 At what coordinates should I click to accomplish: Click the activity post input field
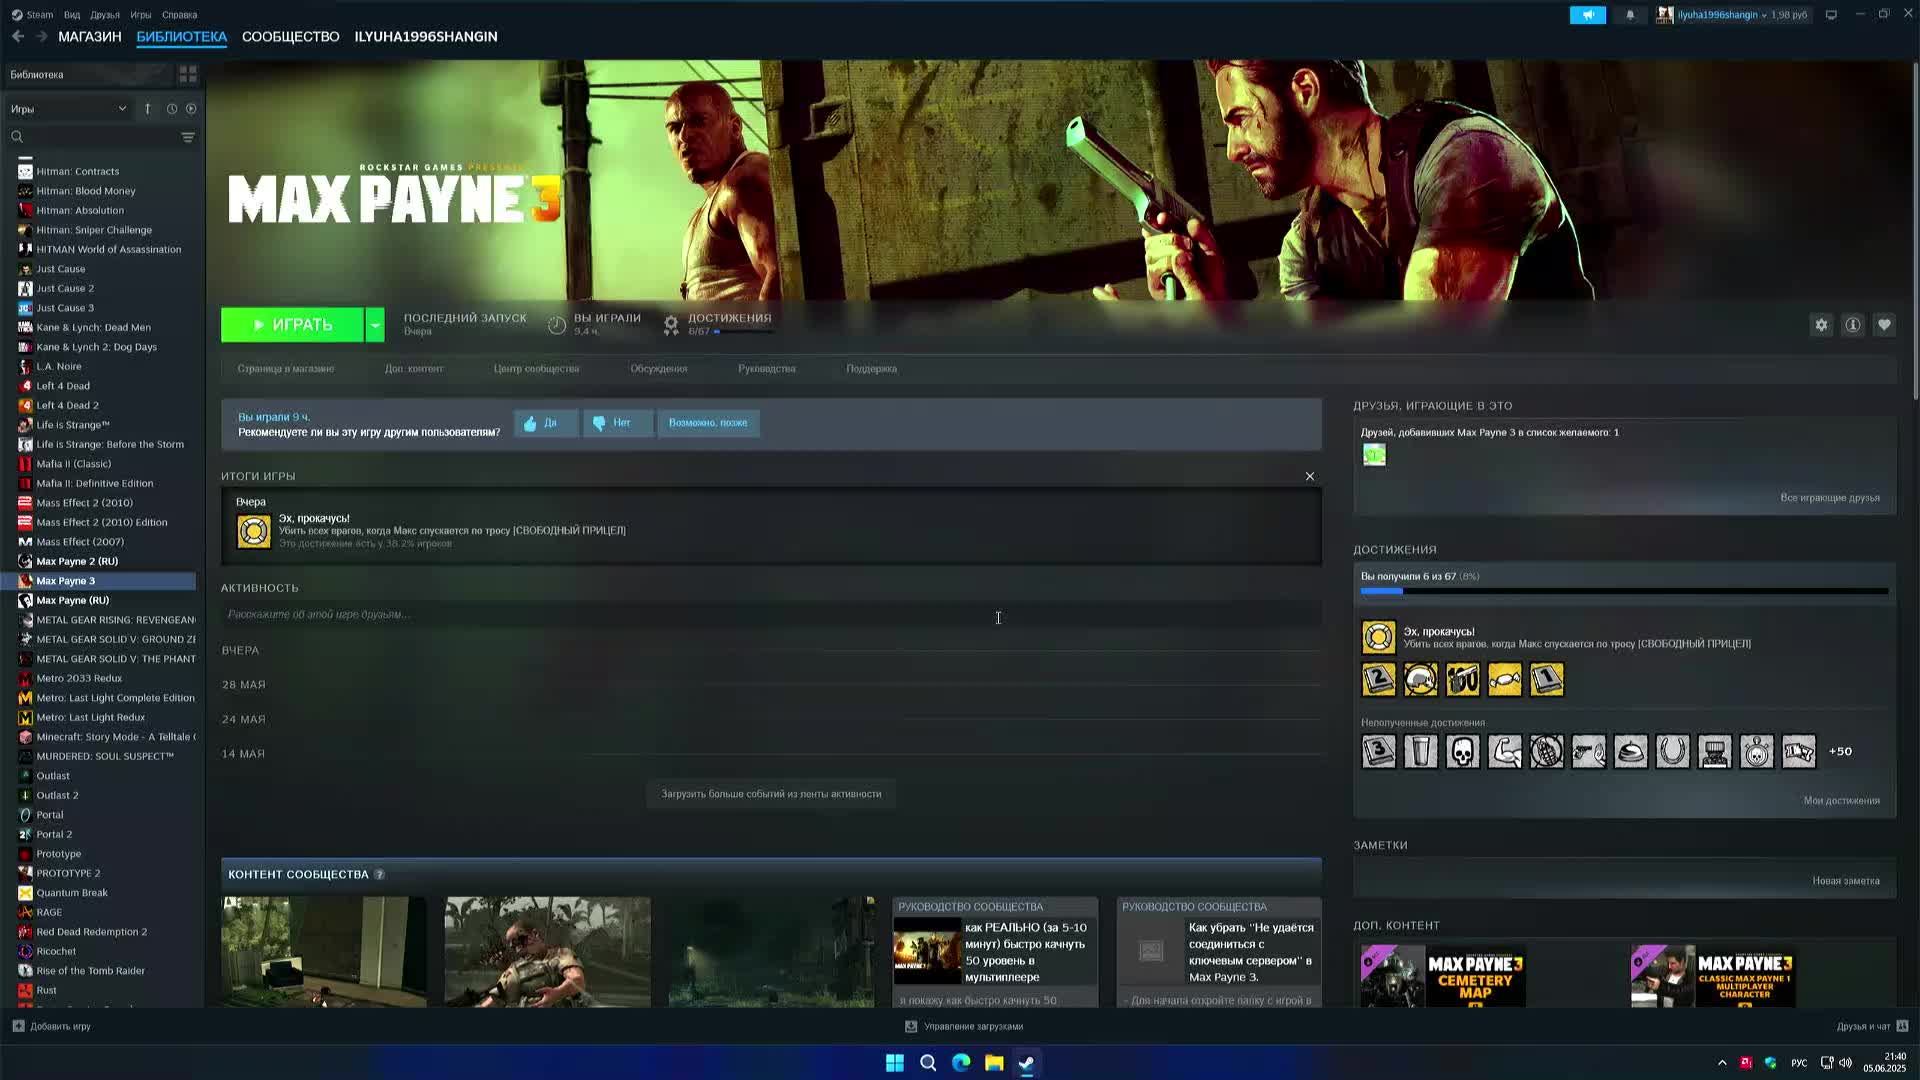pos(771,615)
